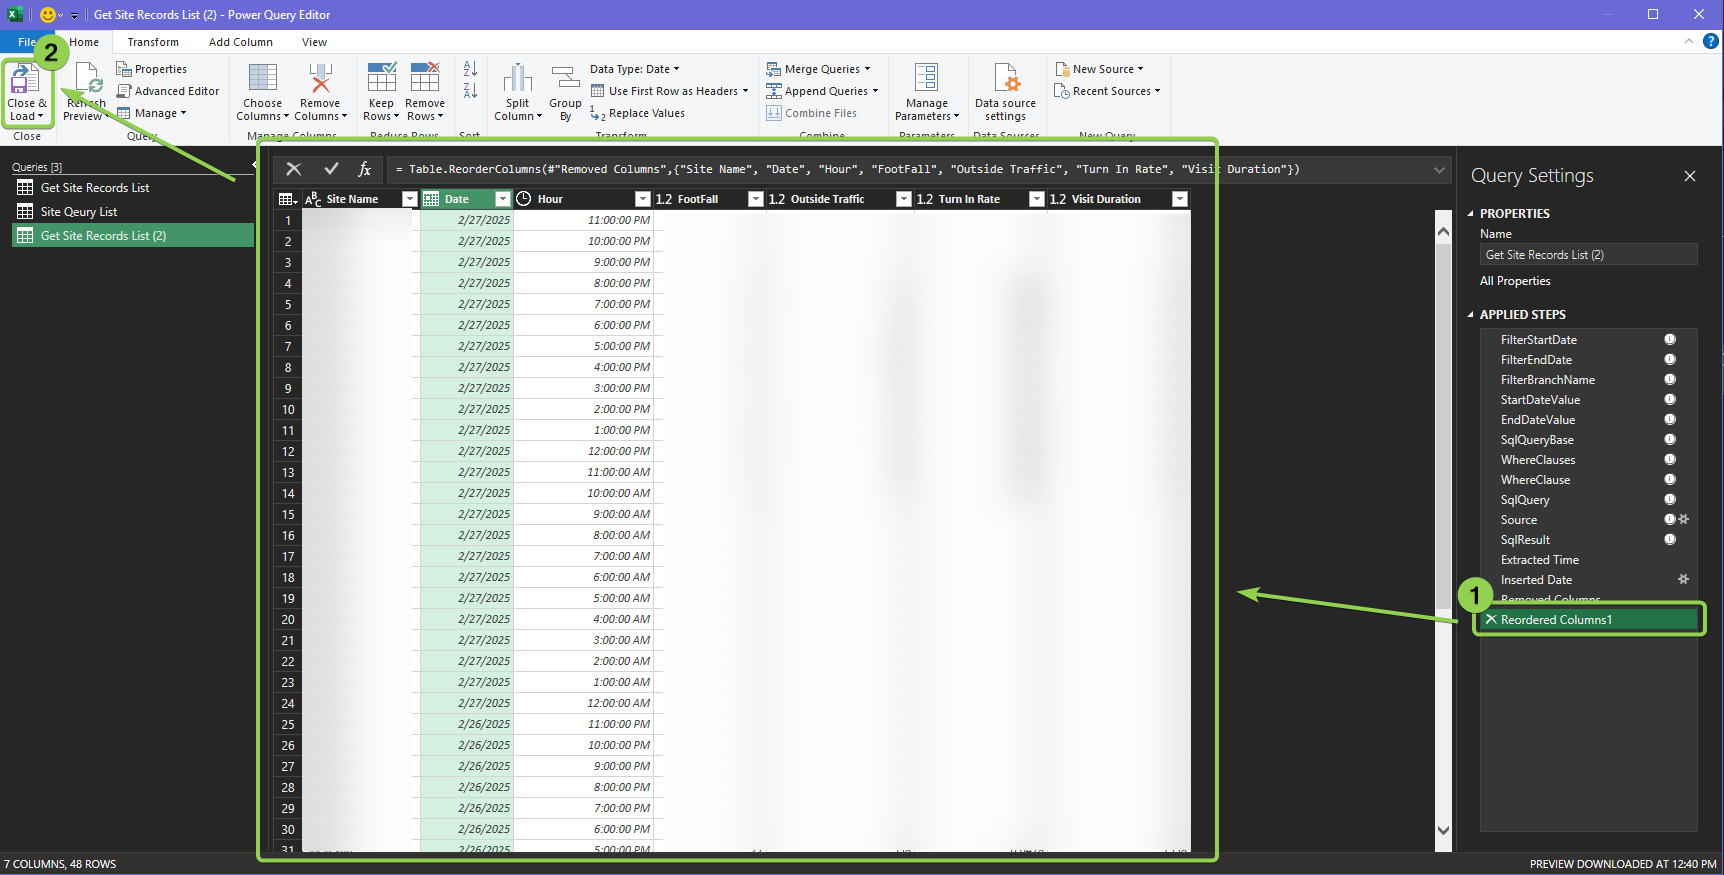Image resolution: width=1724 pixels, height=875 pixels.
Task: Collapse the ribbon with the caret
Action: [1689, 41]
